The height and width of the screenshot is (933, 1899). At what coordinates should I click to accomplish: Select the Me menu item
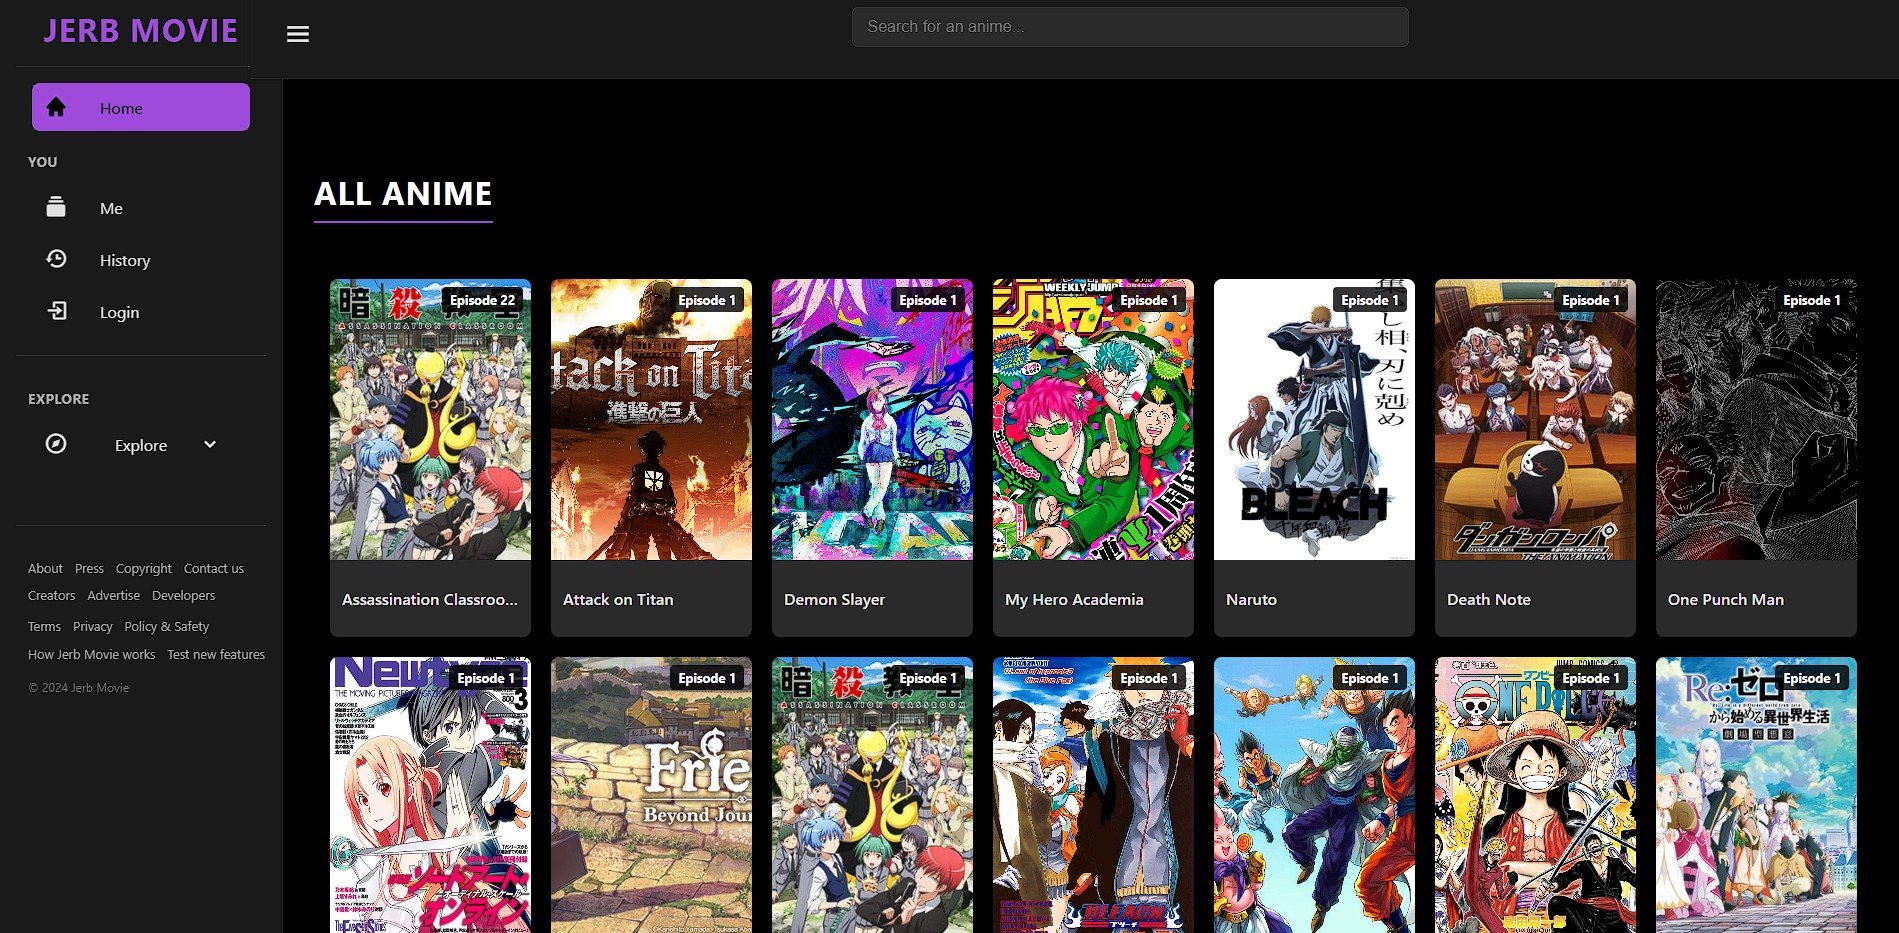pyautogui.click(x=111, y=208)
